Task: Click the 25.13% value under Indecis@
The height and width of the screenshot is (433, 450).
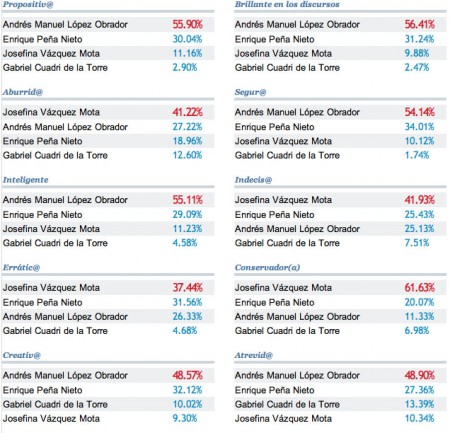Action: pos(419,229)
